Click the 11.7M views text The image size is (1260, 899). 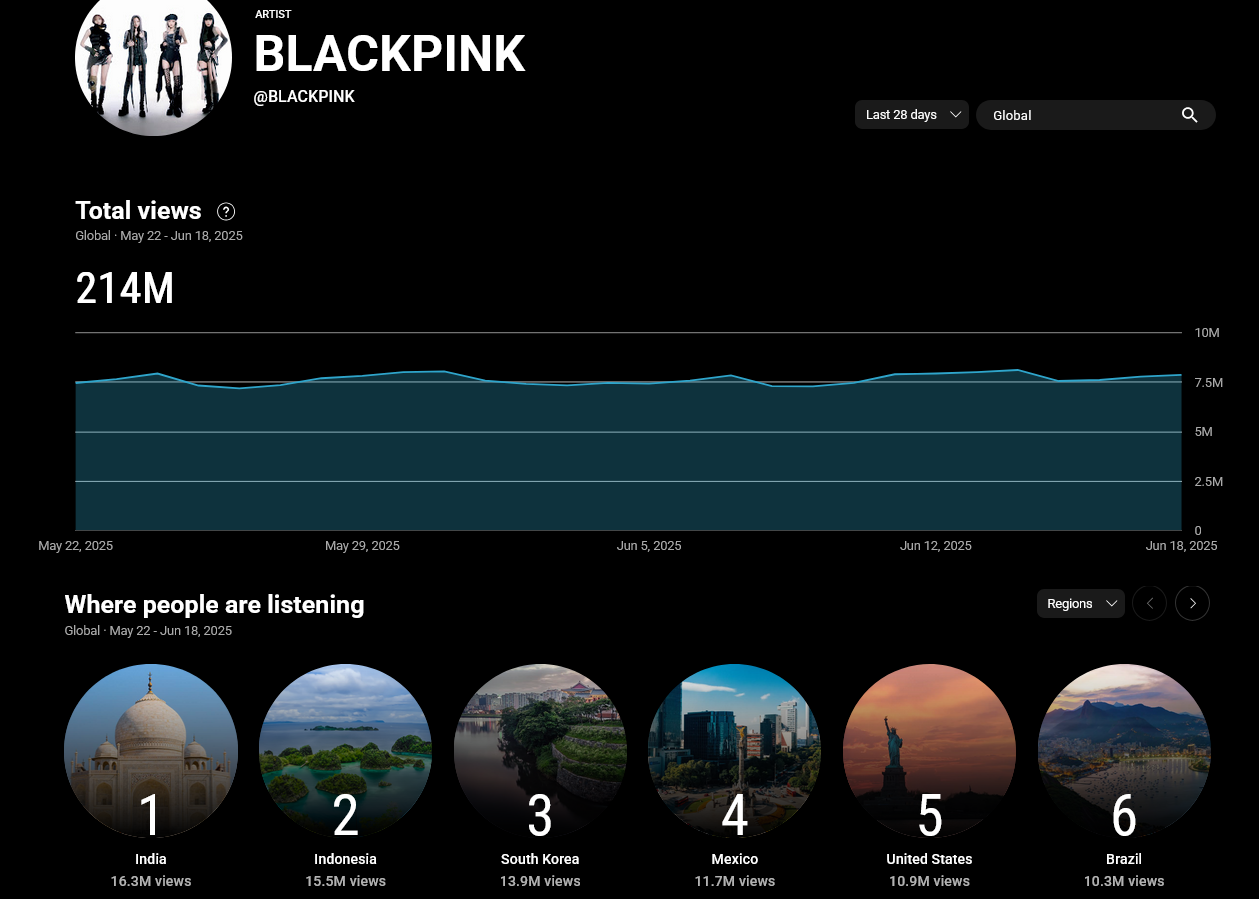[735, 881]
